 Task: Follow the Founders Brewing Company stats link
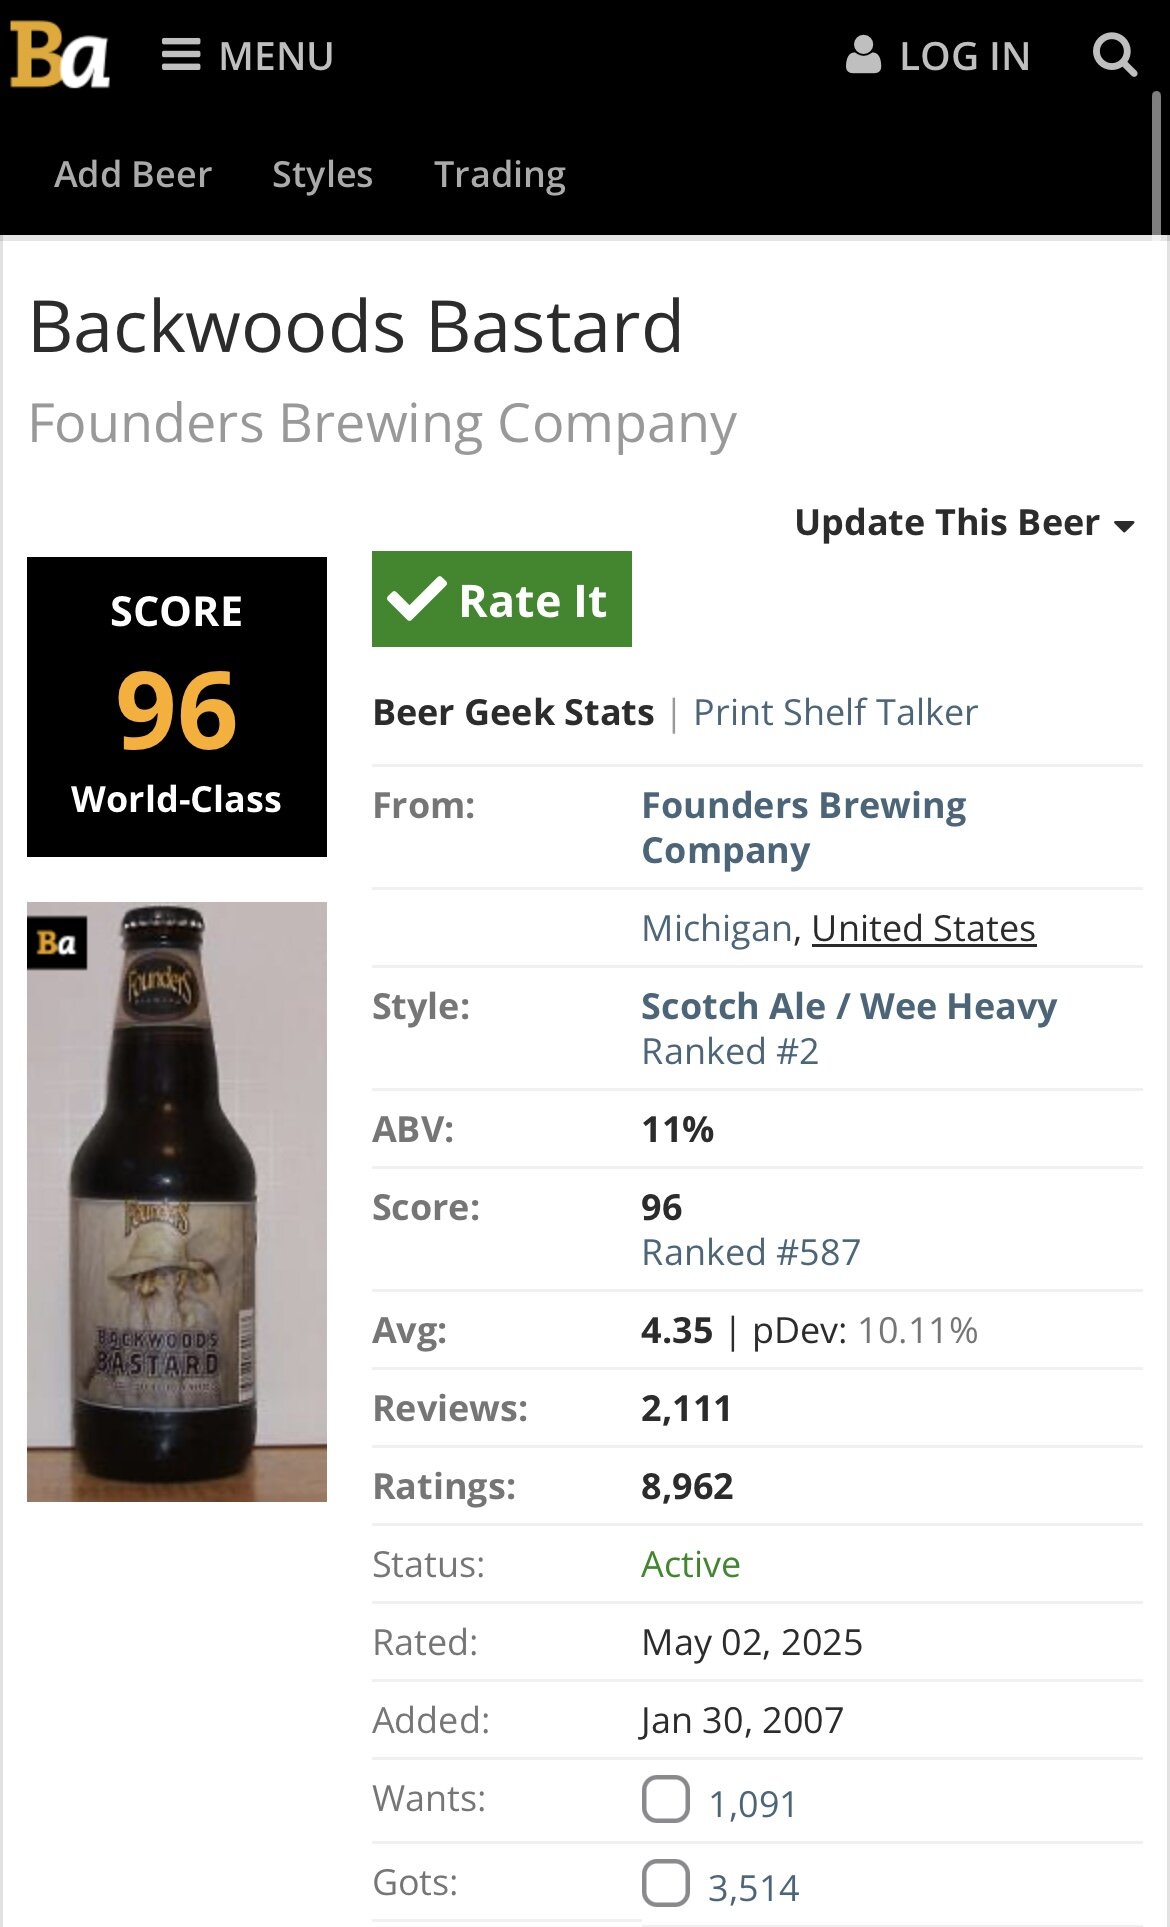point(804,827)
